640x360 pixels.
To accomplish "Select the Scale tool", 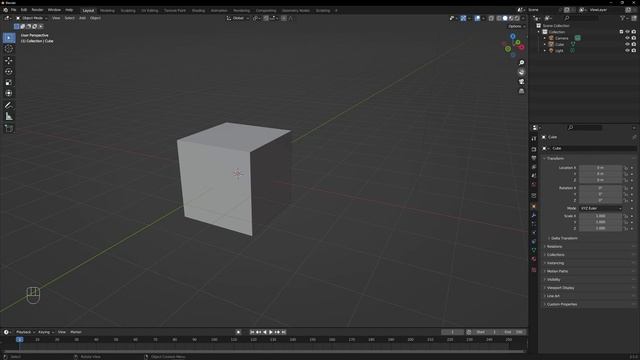I will [9, 82].
